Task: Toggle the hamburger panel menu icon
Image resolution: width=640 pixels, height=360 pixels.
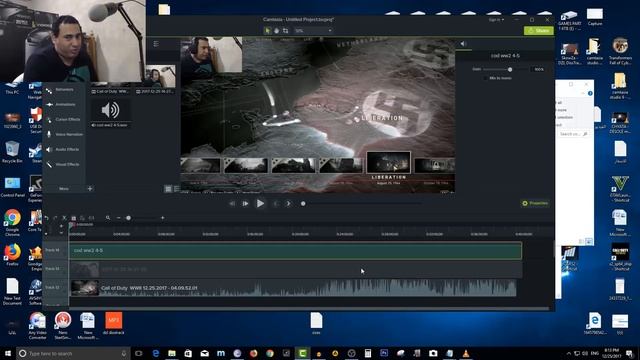Action: point(156,44)
